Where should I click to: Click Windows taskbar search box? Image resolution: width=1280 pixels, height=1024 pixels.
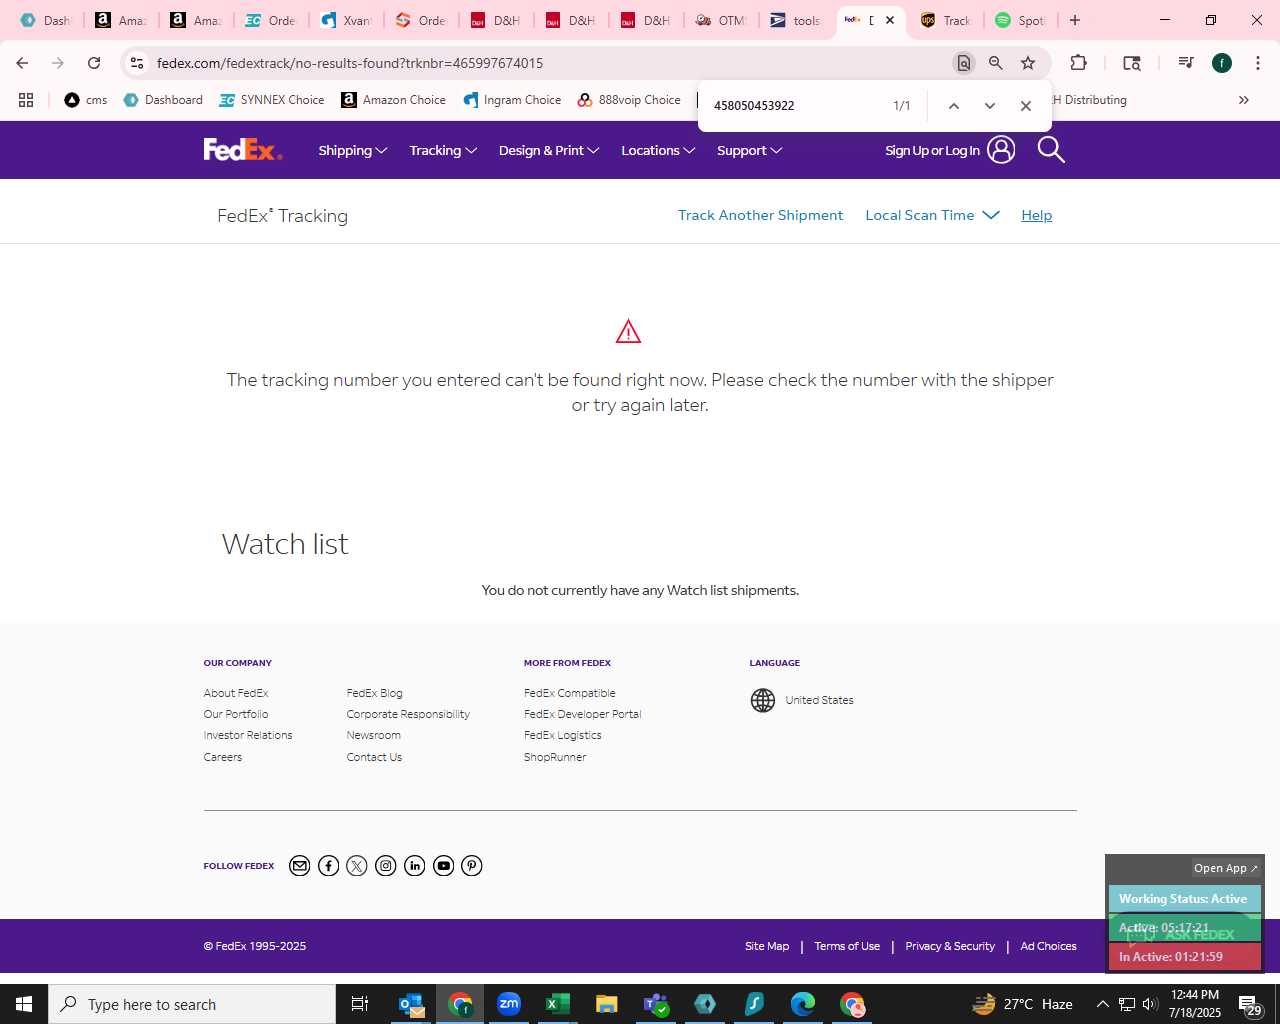point(192,1004)
